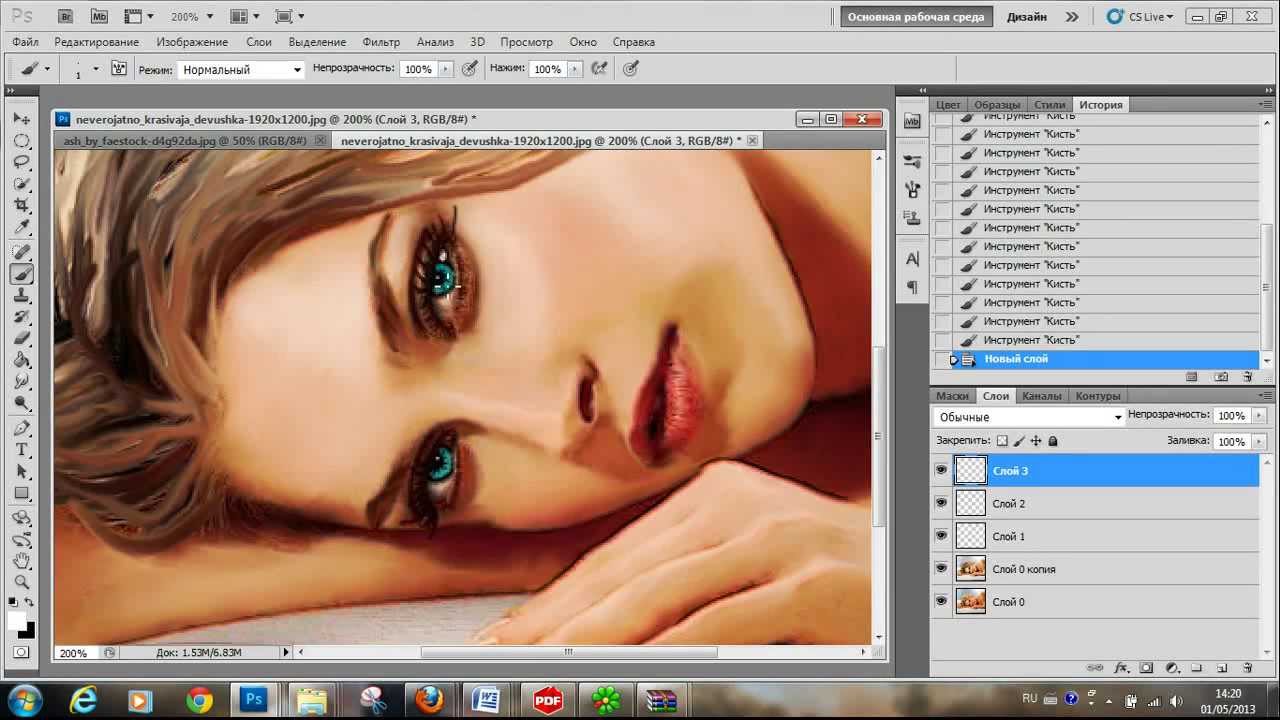
Task: Open Firefox from taskbar
Action: [x=430, y=700]
